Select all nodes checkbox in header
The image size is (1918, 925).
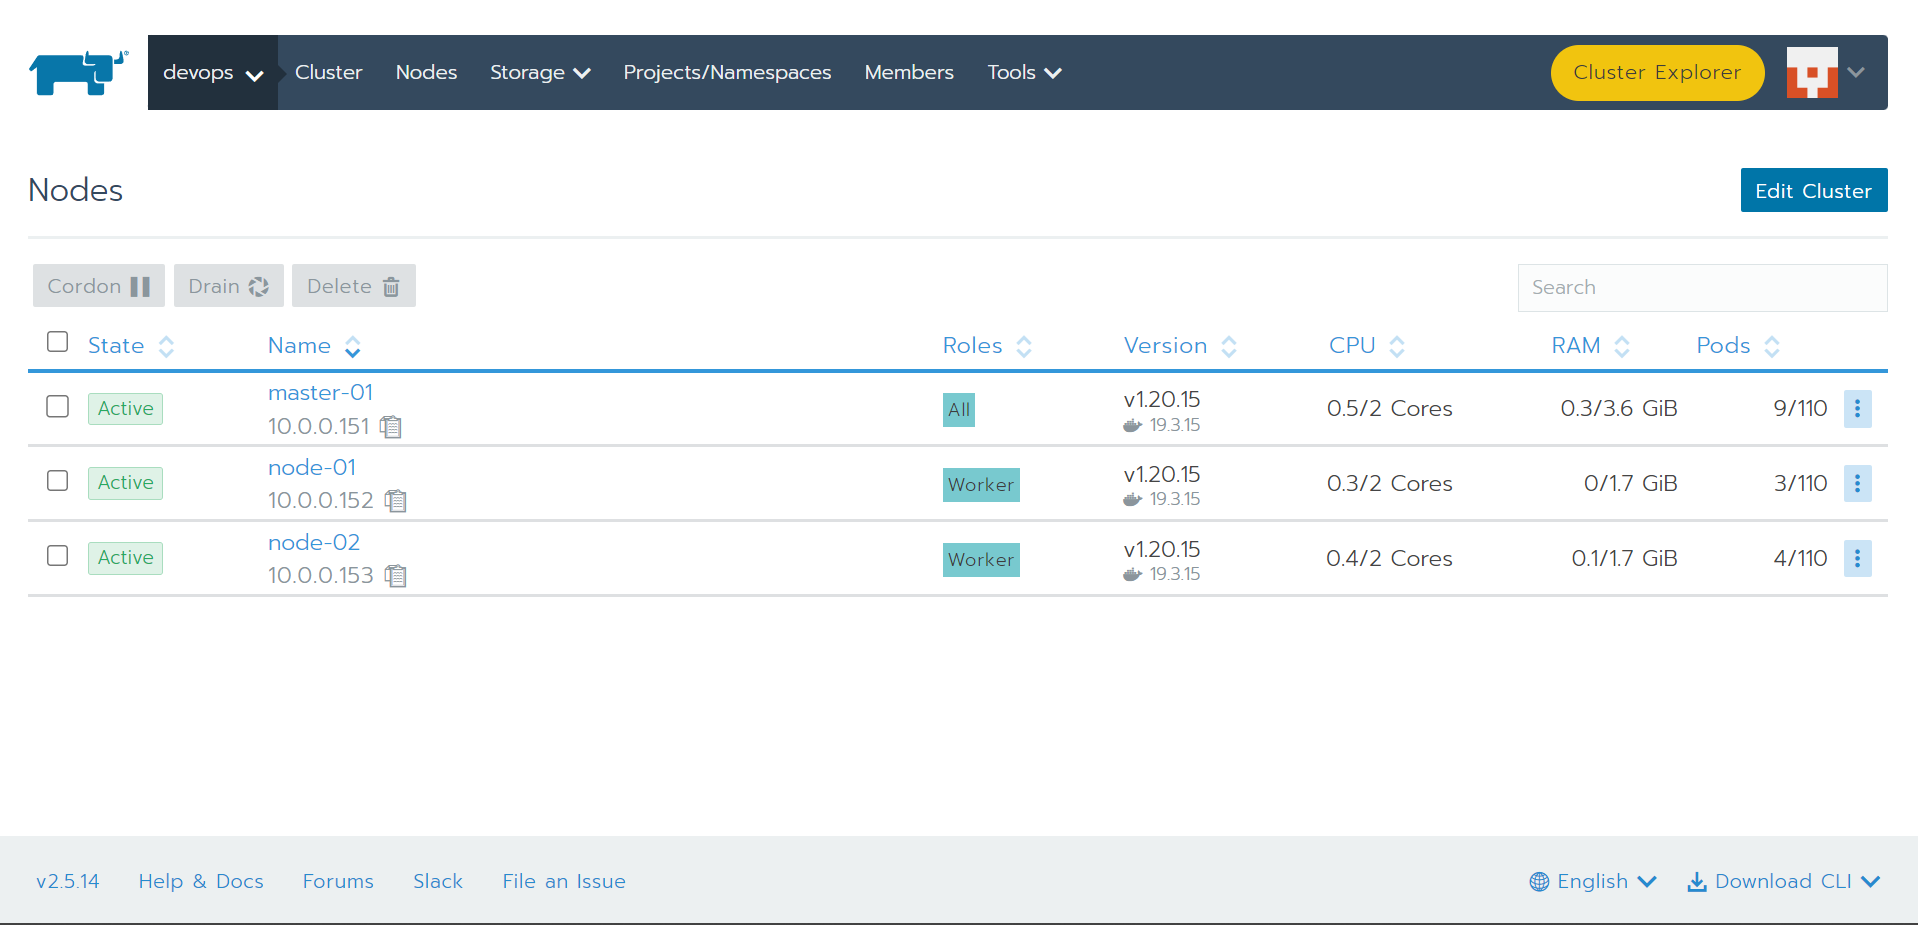point(58,342)
